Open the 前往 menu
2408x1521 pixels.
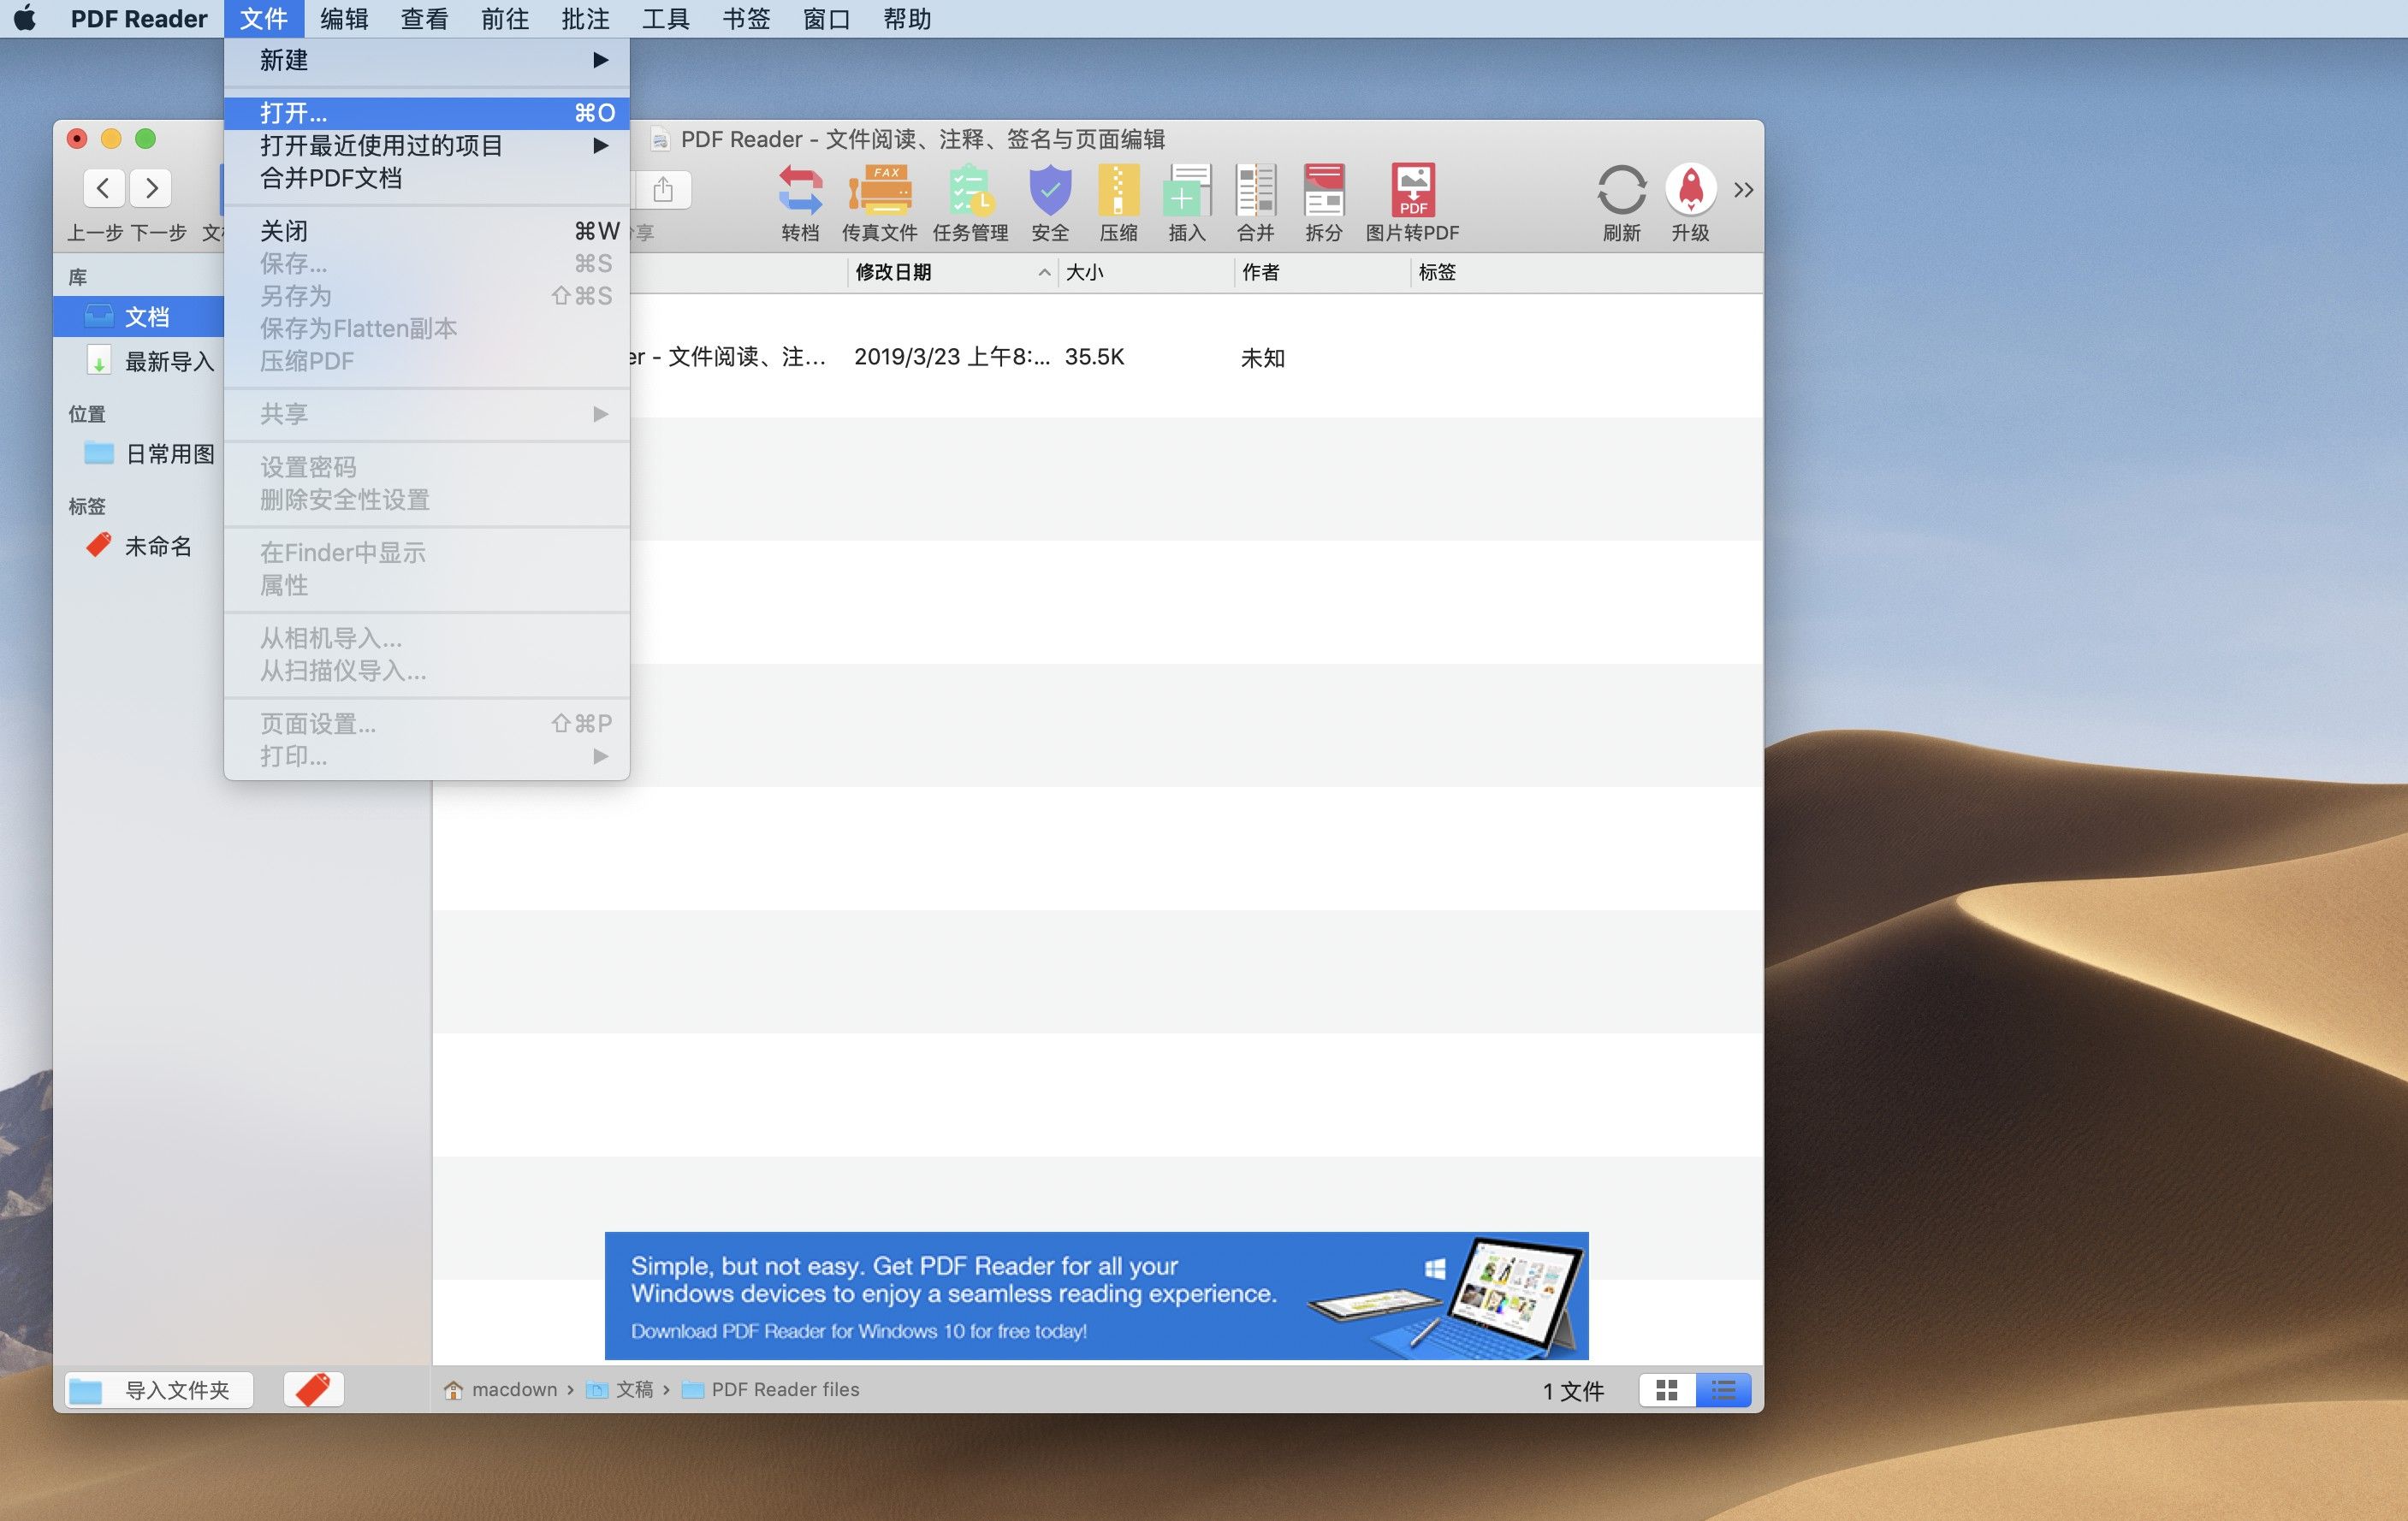505,18
